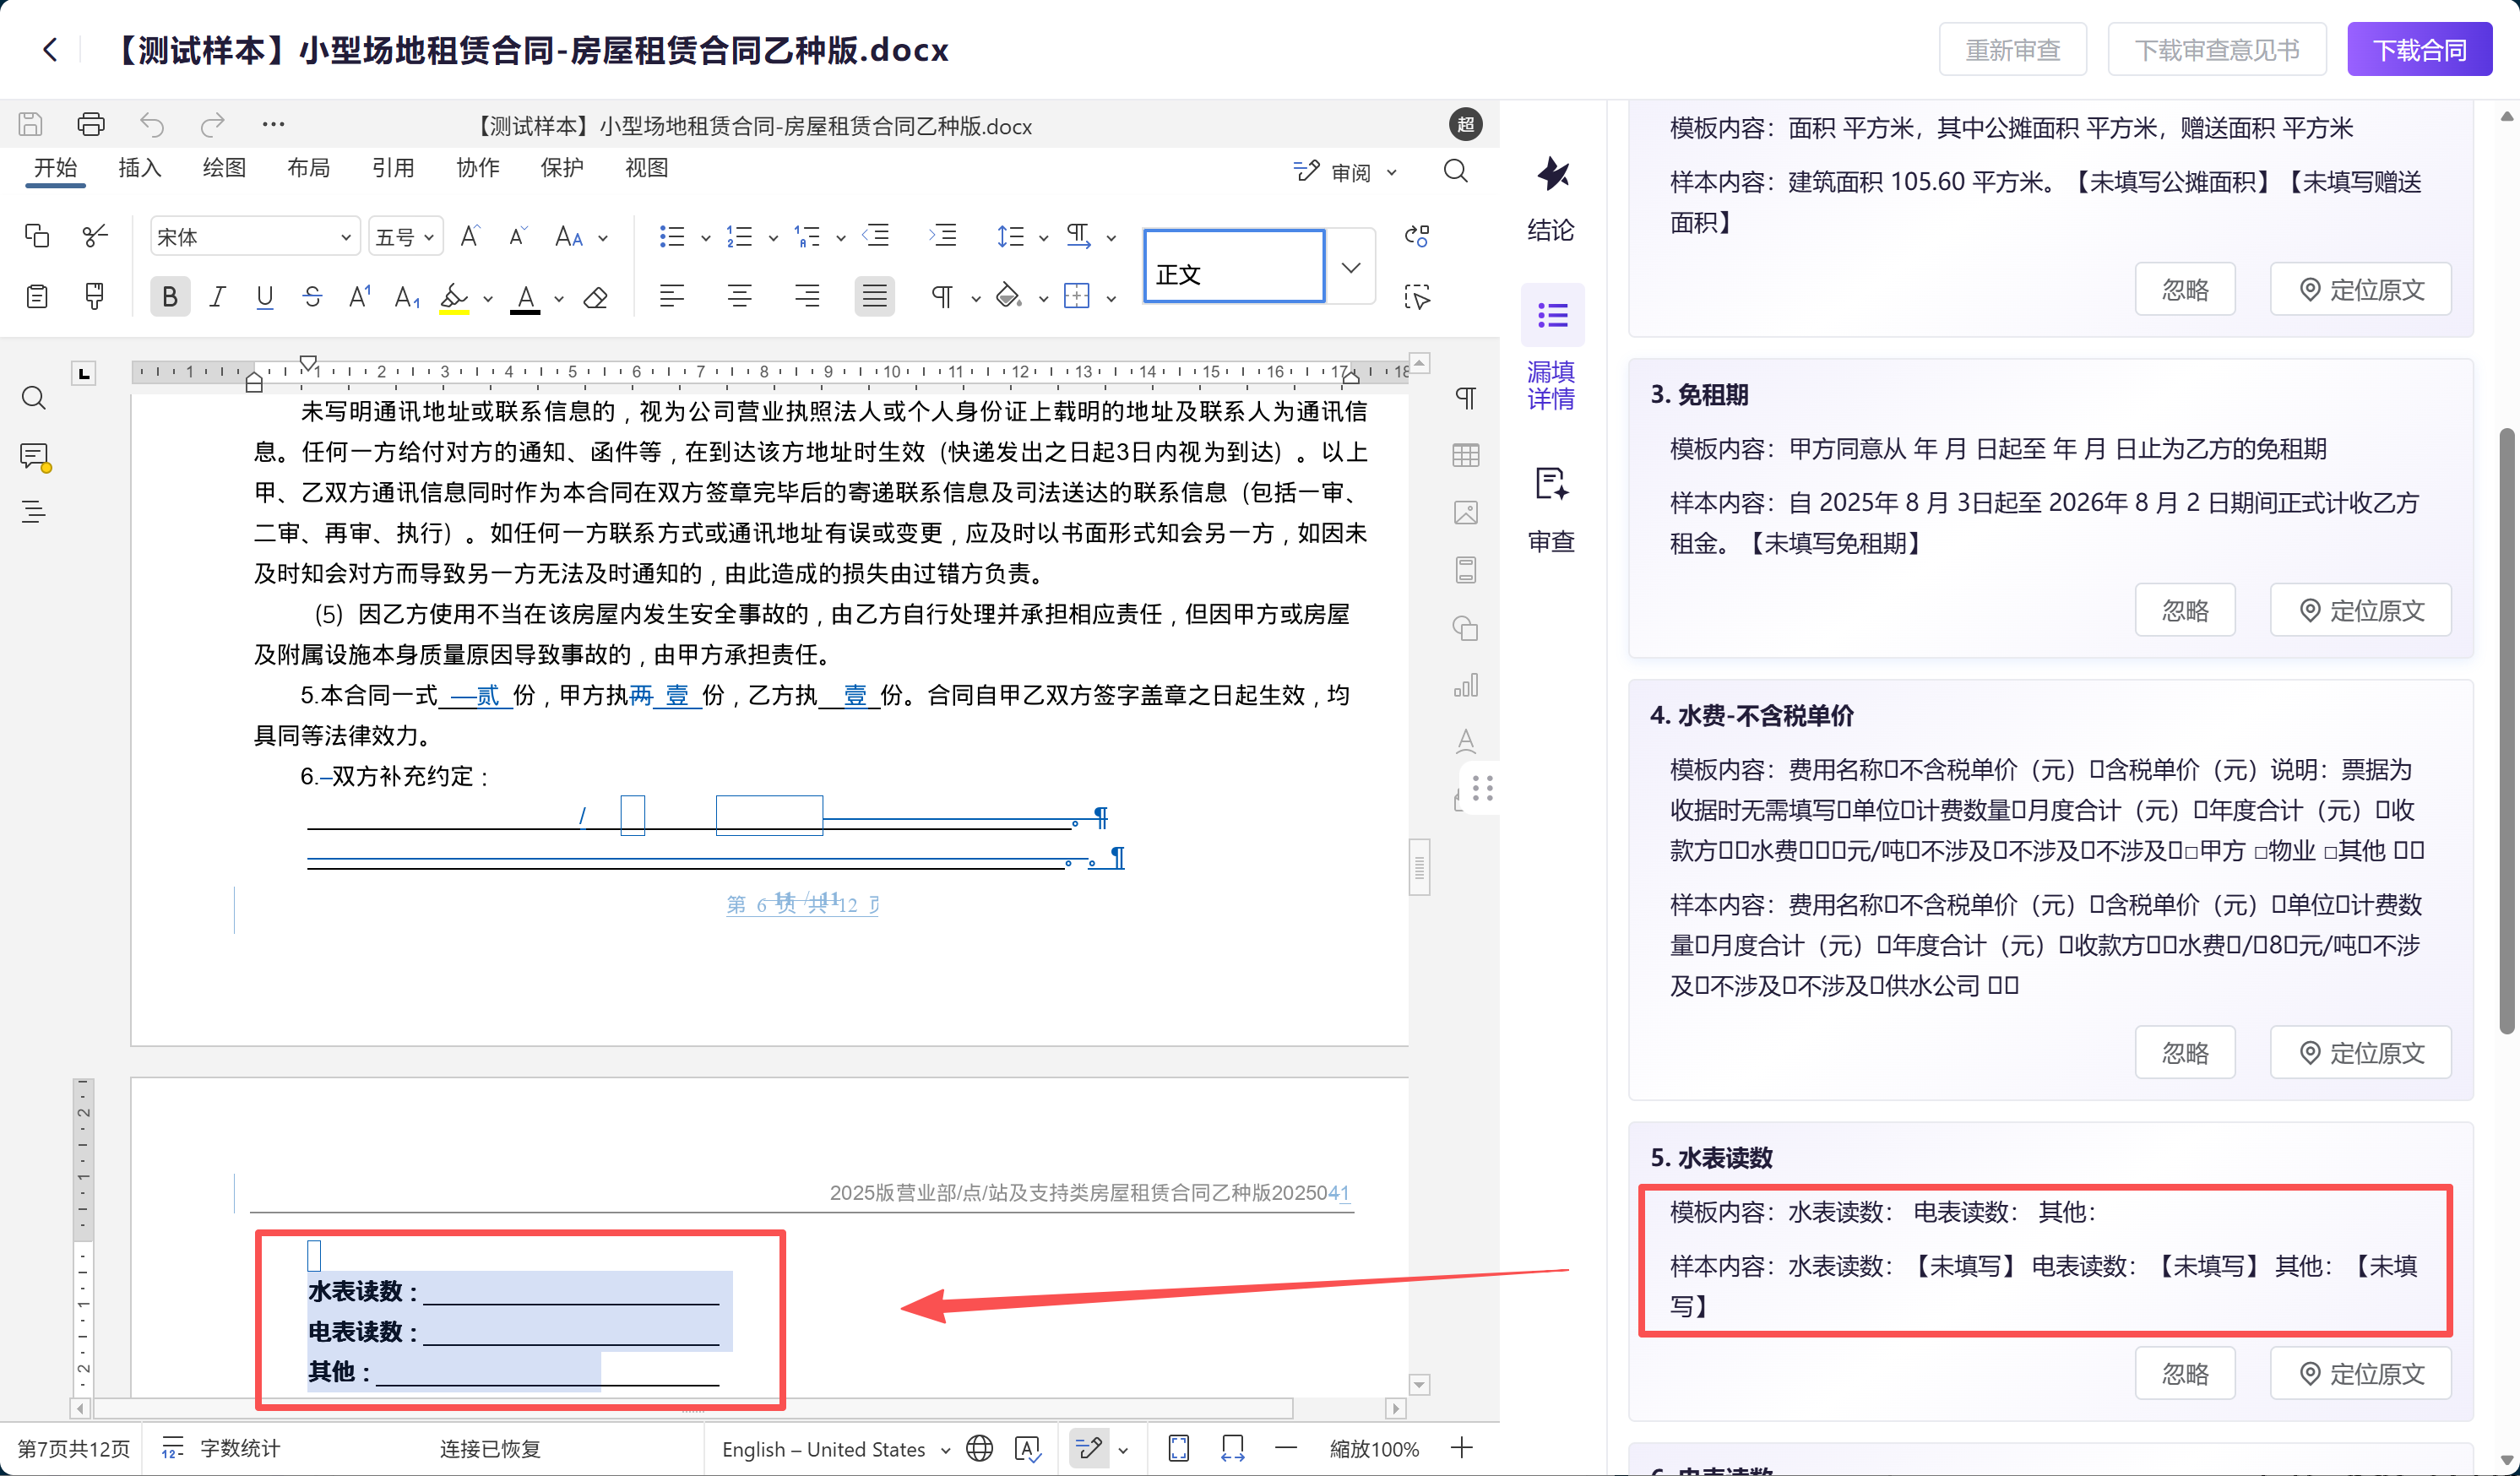
Task: Click the 下载合同 button
Action: [x=2419, y=50]
